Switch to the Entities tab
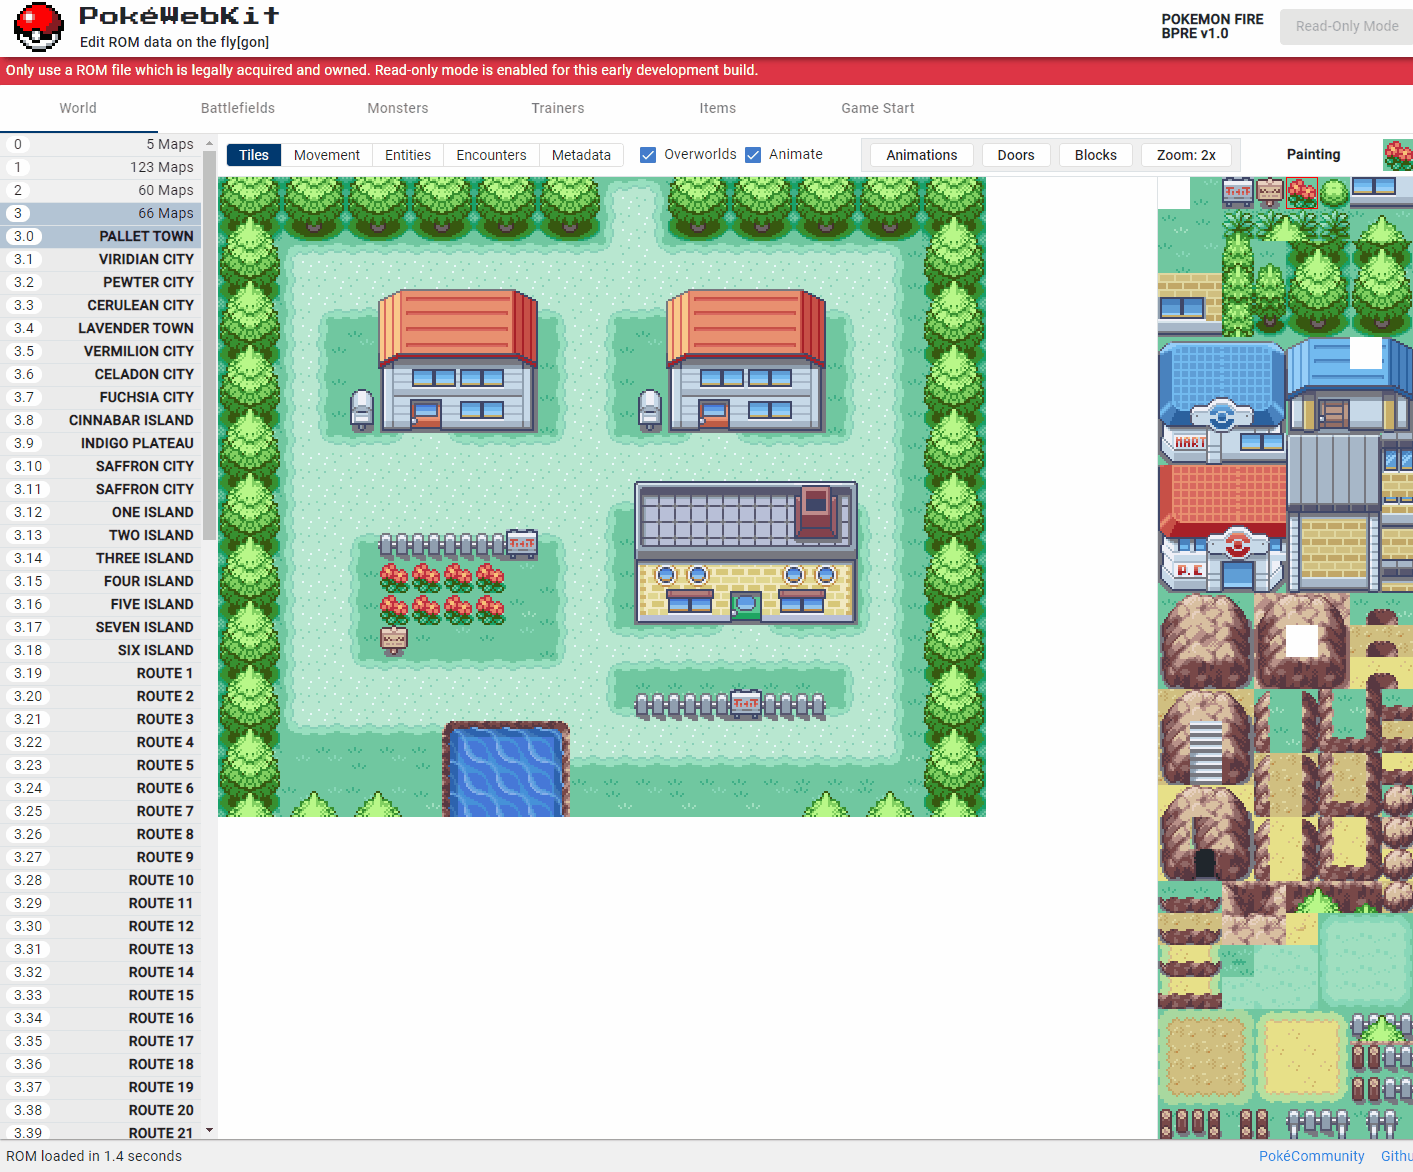This screenshot has height=1172, width=1413. (x=408, y=155)
